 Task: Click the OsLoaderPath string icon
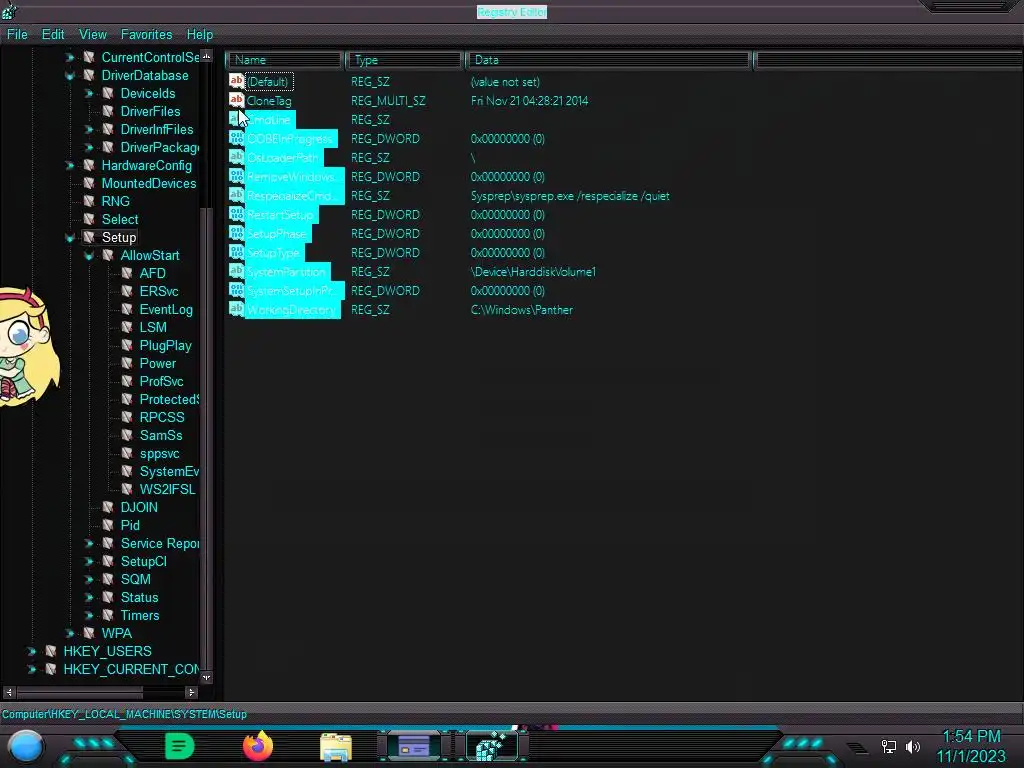pyautogui.click(x=236, y=157)
